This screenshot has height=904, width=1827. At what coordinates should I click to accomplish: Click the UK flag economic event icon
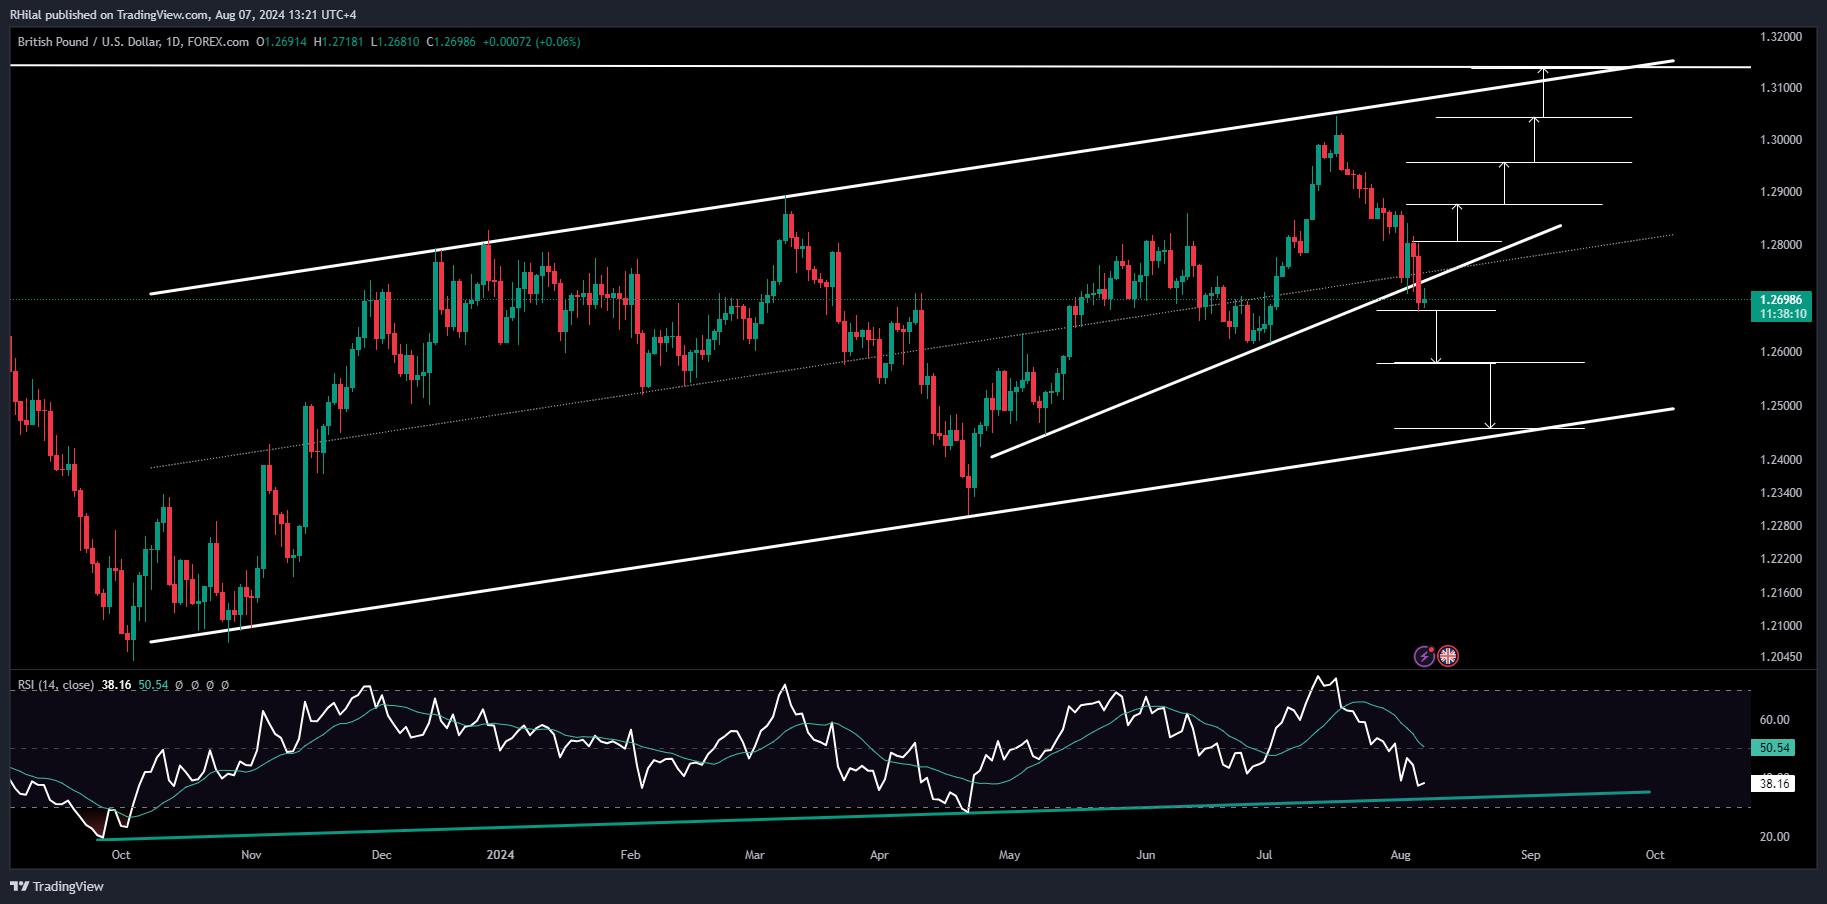click(1448, 656)
